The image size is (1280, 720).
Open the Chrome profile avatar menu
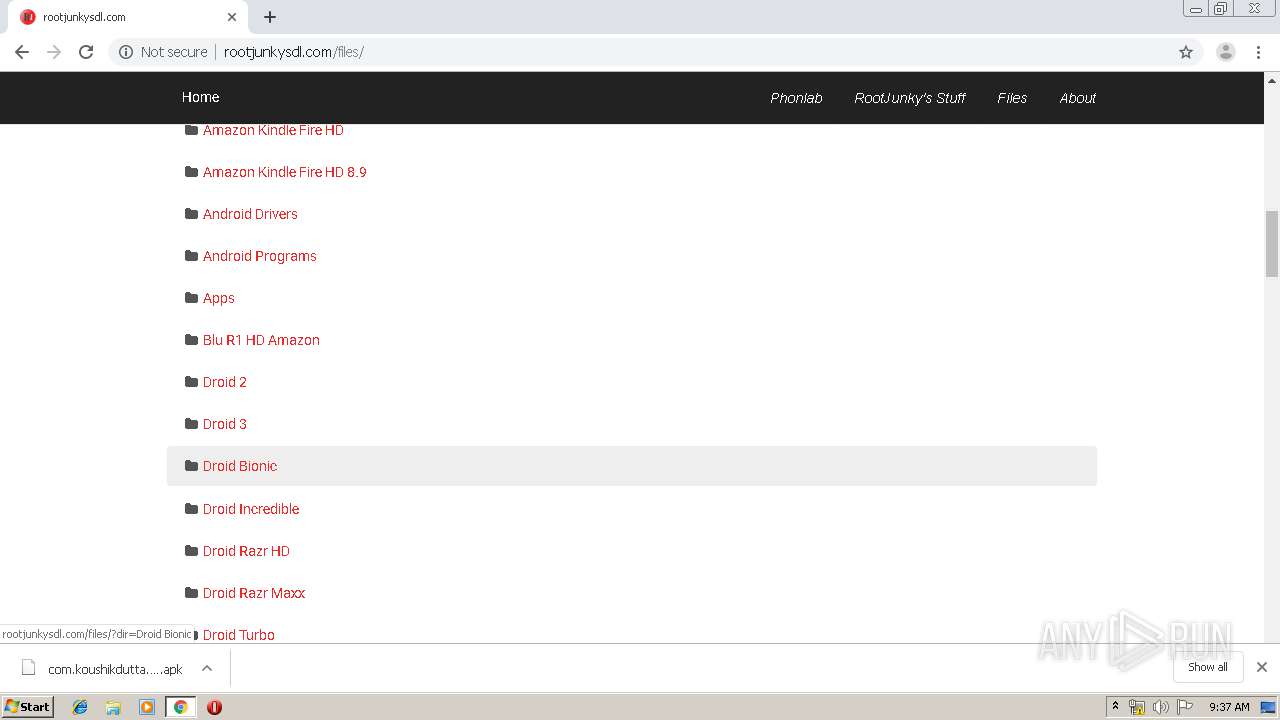(x=1226, y=52)
